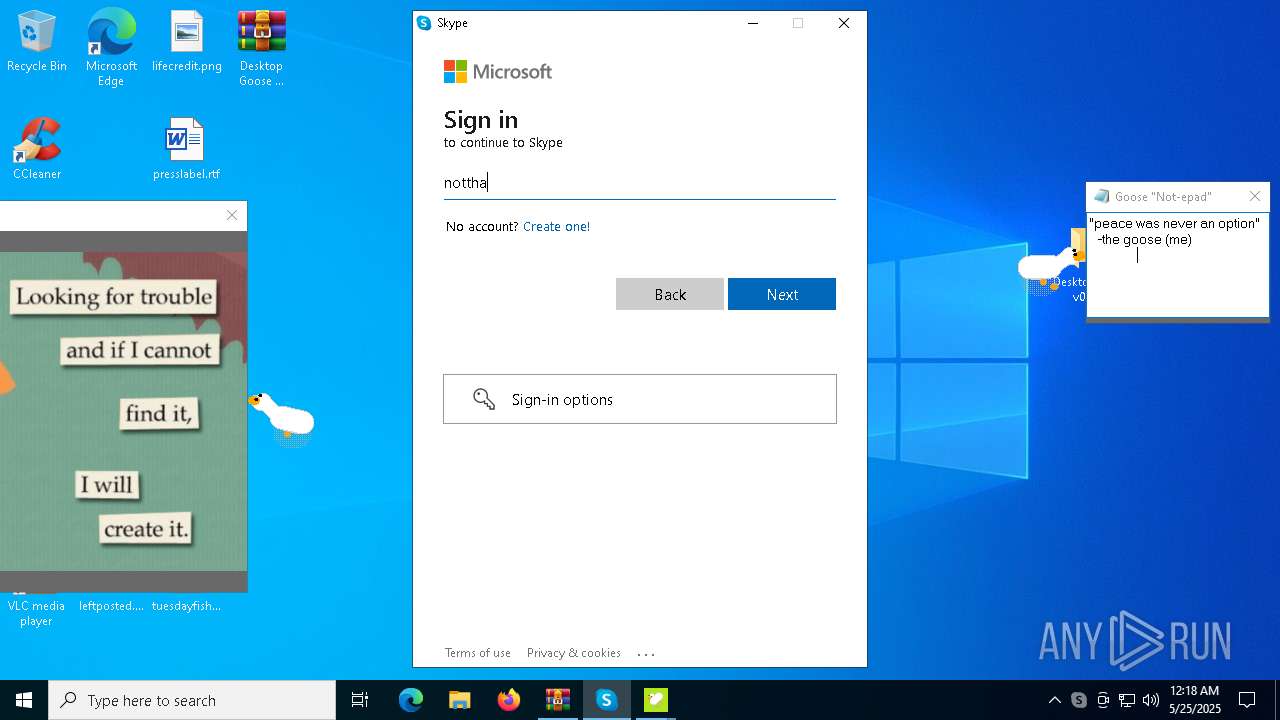Open the Recycle Bin desktop icon

(37, 42)
